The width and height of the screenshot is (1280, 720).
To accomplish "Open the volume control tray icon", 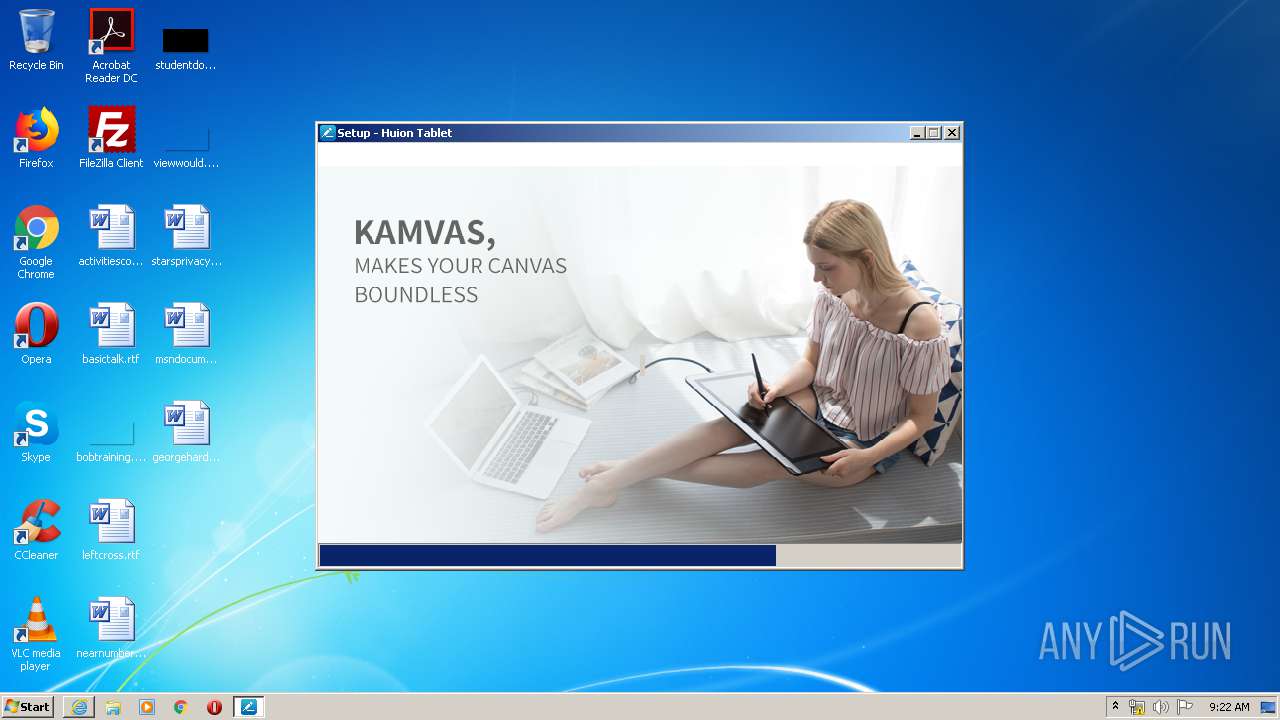I will click(1161, 707).
